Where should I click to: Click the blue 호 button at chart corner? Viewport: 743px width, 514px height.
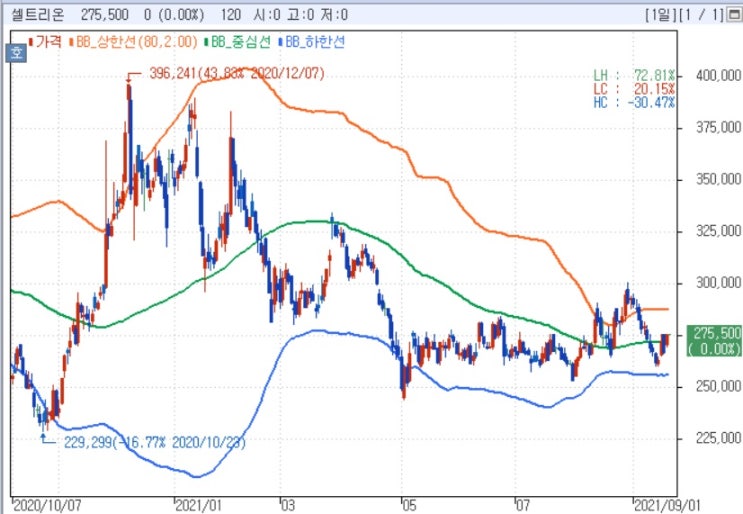coord(16,53)
